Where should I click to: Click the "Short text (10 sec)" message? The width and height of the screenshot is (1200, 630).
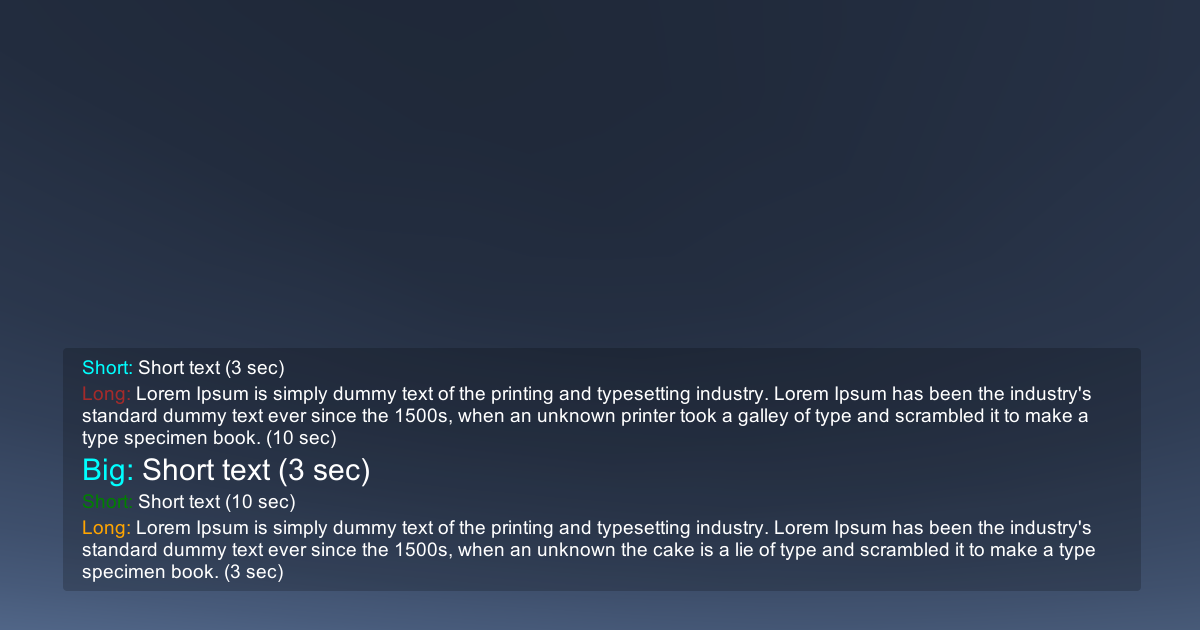coord(216,501)
